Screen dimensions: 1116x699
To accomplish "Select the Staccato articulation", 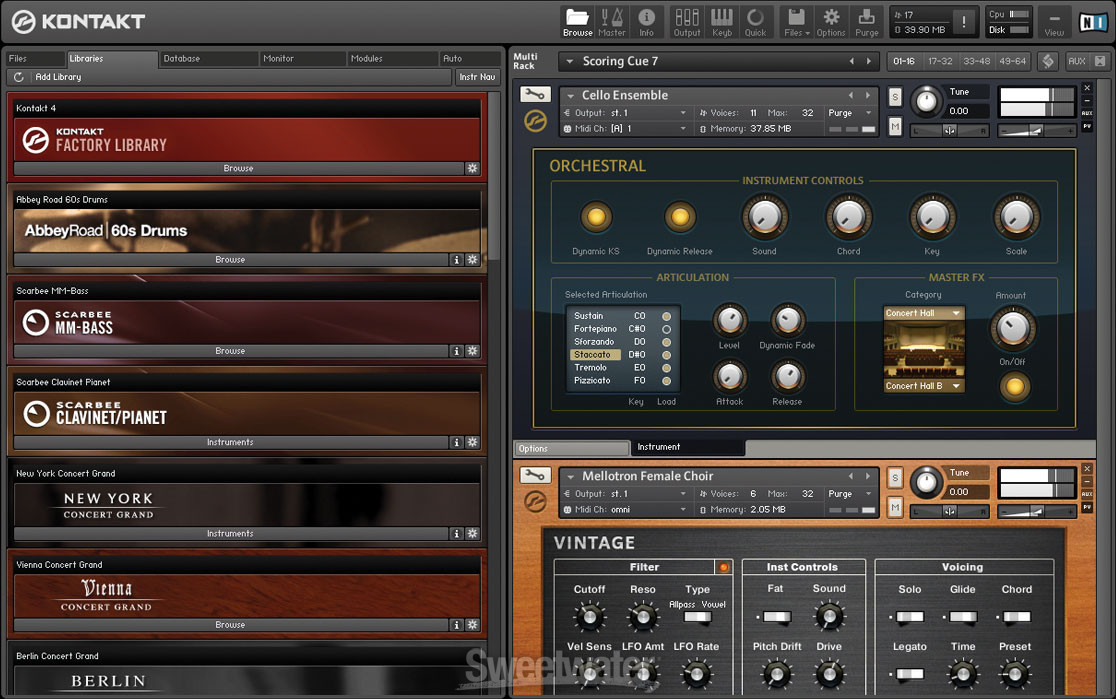I will coord(595,354).
